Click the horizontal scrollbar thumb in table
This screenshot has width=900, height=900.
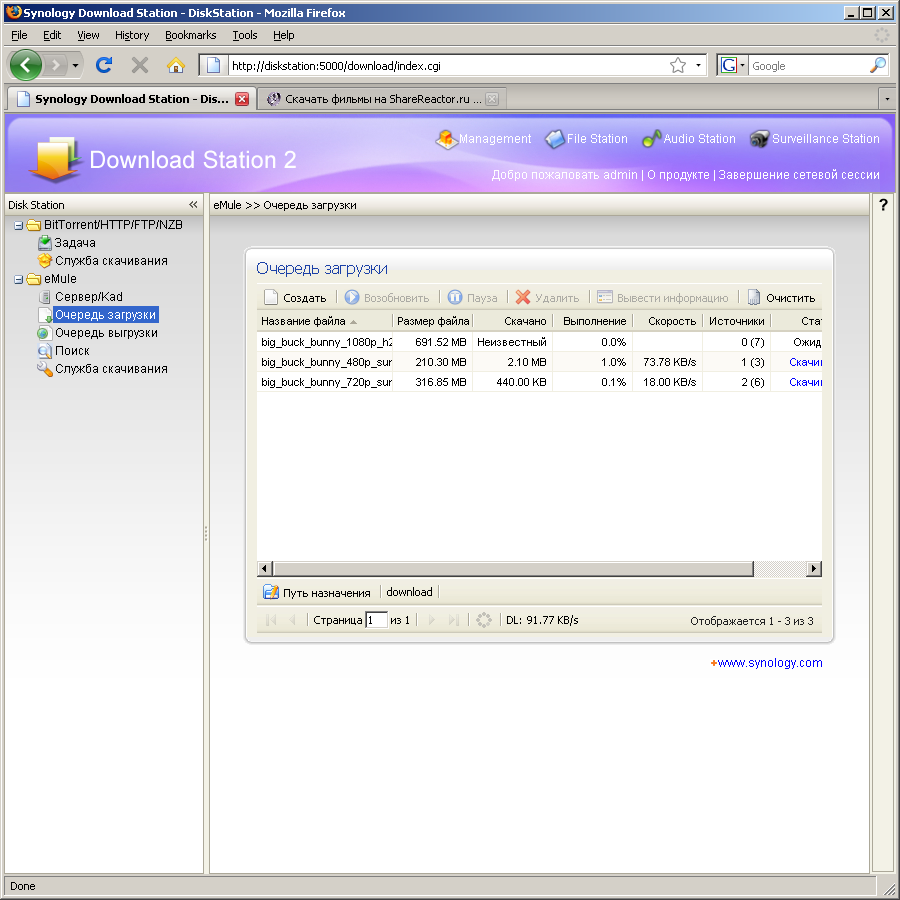(x=513, y=569)
